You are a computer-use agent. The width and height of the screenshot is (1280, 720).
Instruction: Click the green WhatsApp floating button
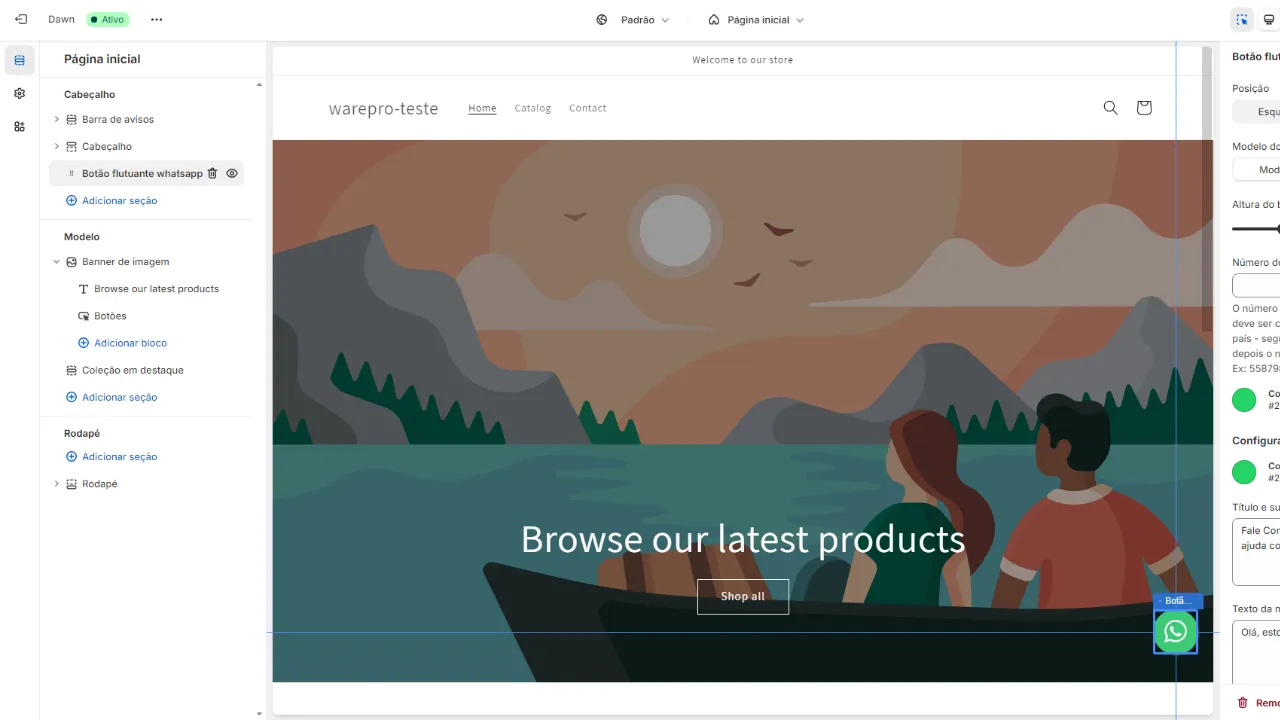pos(1175,632)
